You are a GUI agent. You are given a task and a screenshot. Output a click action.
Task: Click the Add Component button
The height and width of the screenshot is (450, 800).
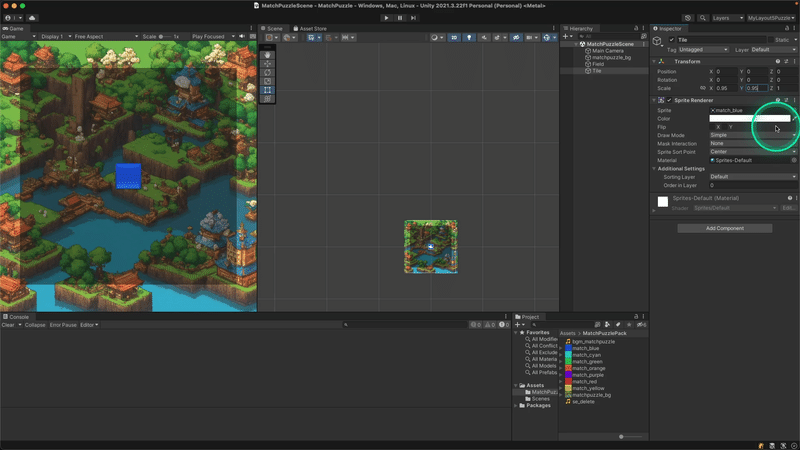pyautogui.click(x=724, y=228)
